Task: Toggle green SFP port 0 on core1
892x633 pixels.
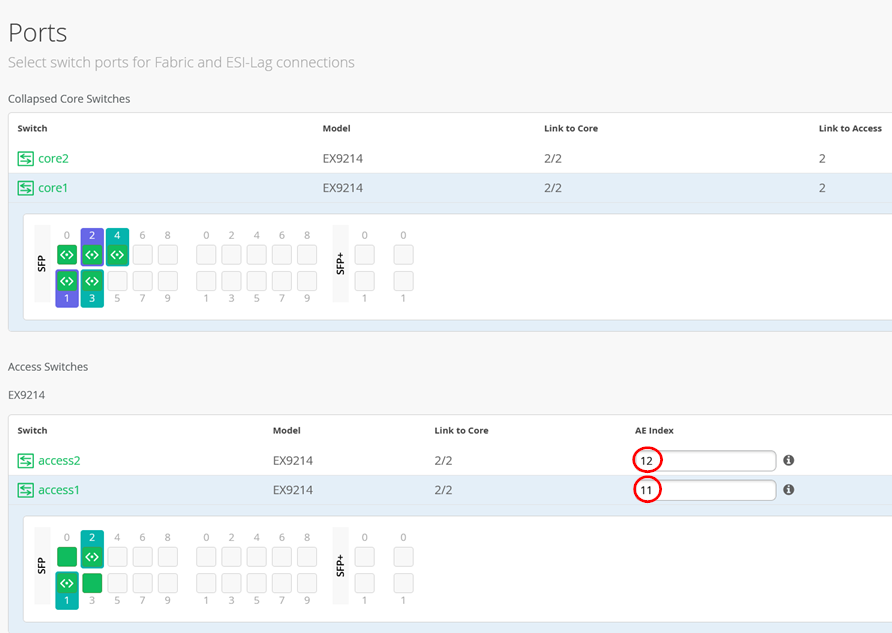Action: (x=67, y=254)
